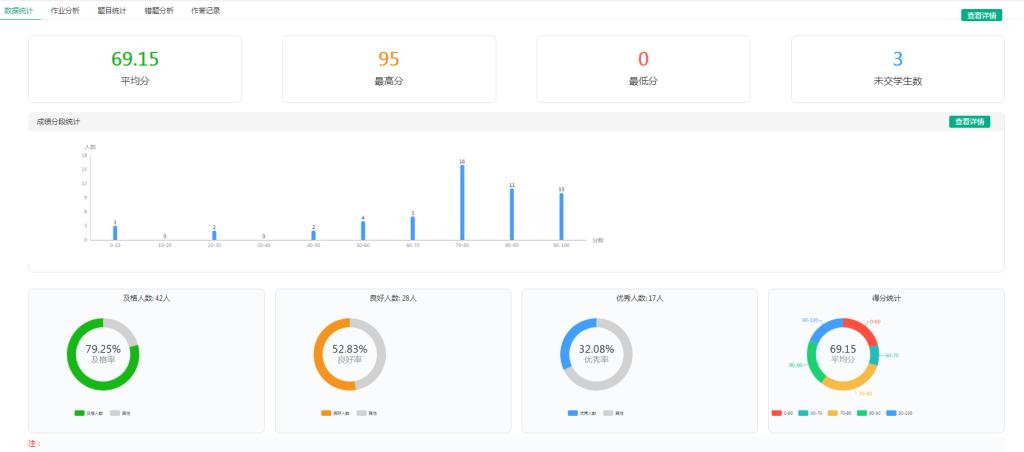Click the active 数据统计 tab
The image size is (1024, 452).
point(19,10)
